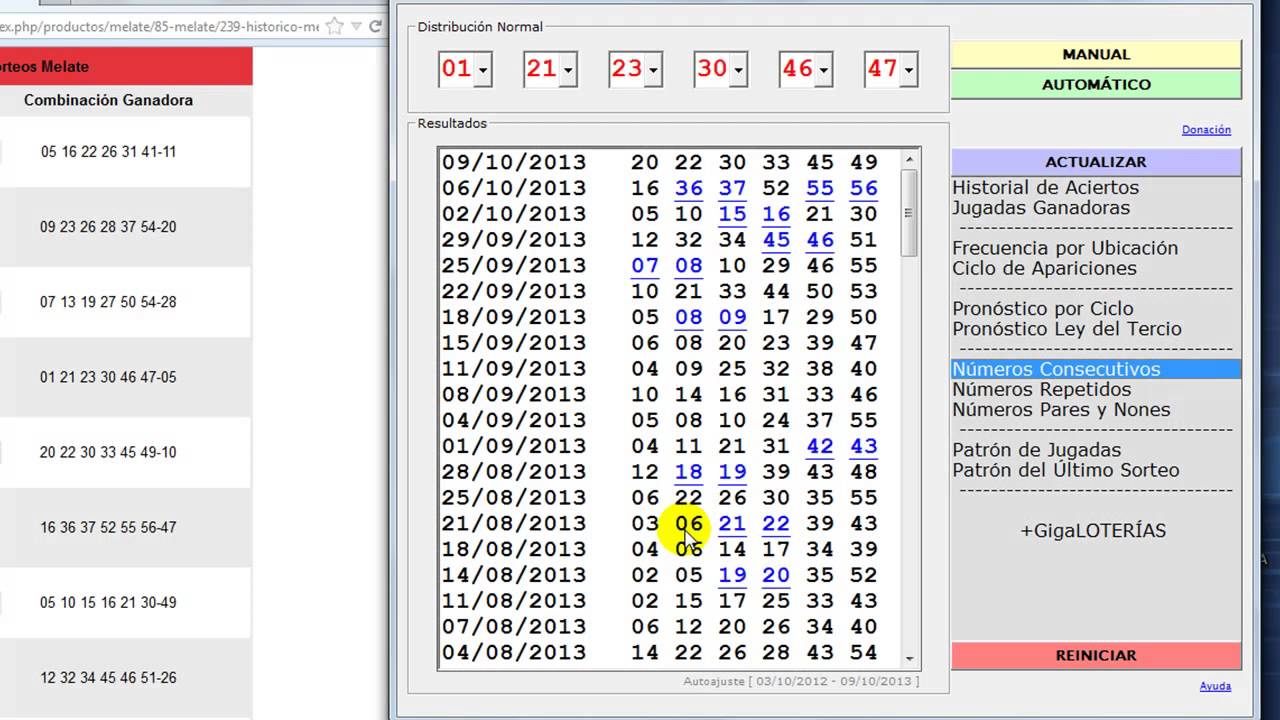Click combination 12 32 34 45 46 51-26 in browser
1280x720 pixels.
click(108, 677)
